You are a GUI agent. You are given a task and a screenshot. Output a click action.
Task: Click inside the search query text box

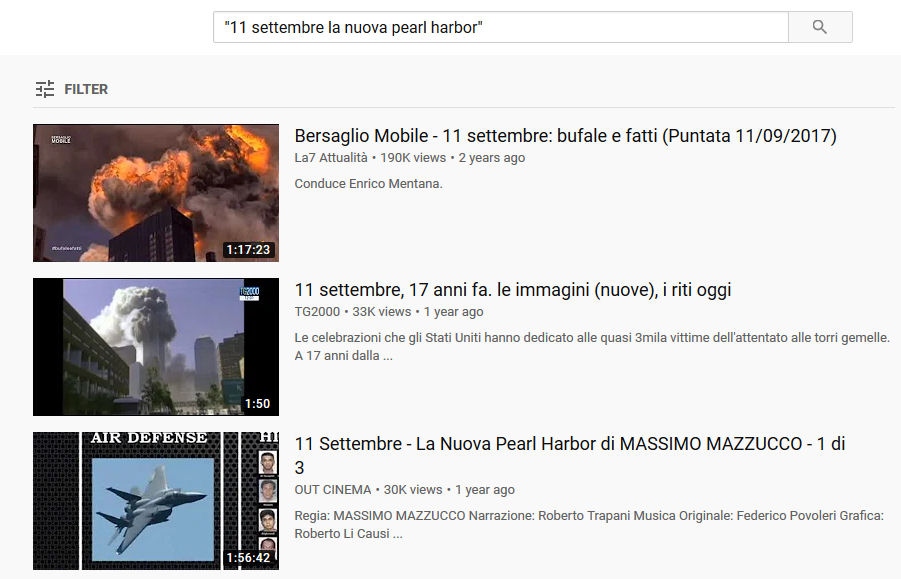(500, 27)
